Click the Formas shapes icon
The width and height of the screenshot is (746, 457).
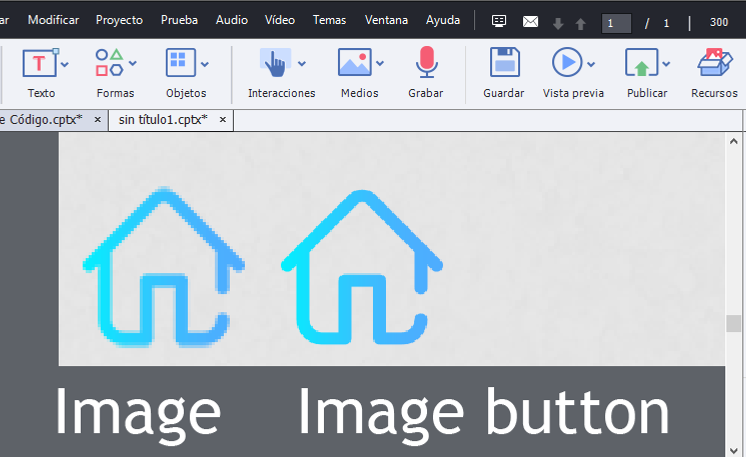click(109, 64)
